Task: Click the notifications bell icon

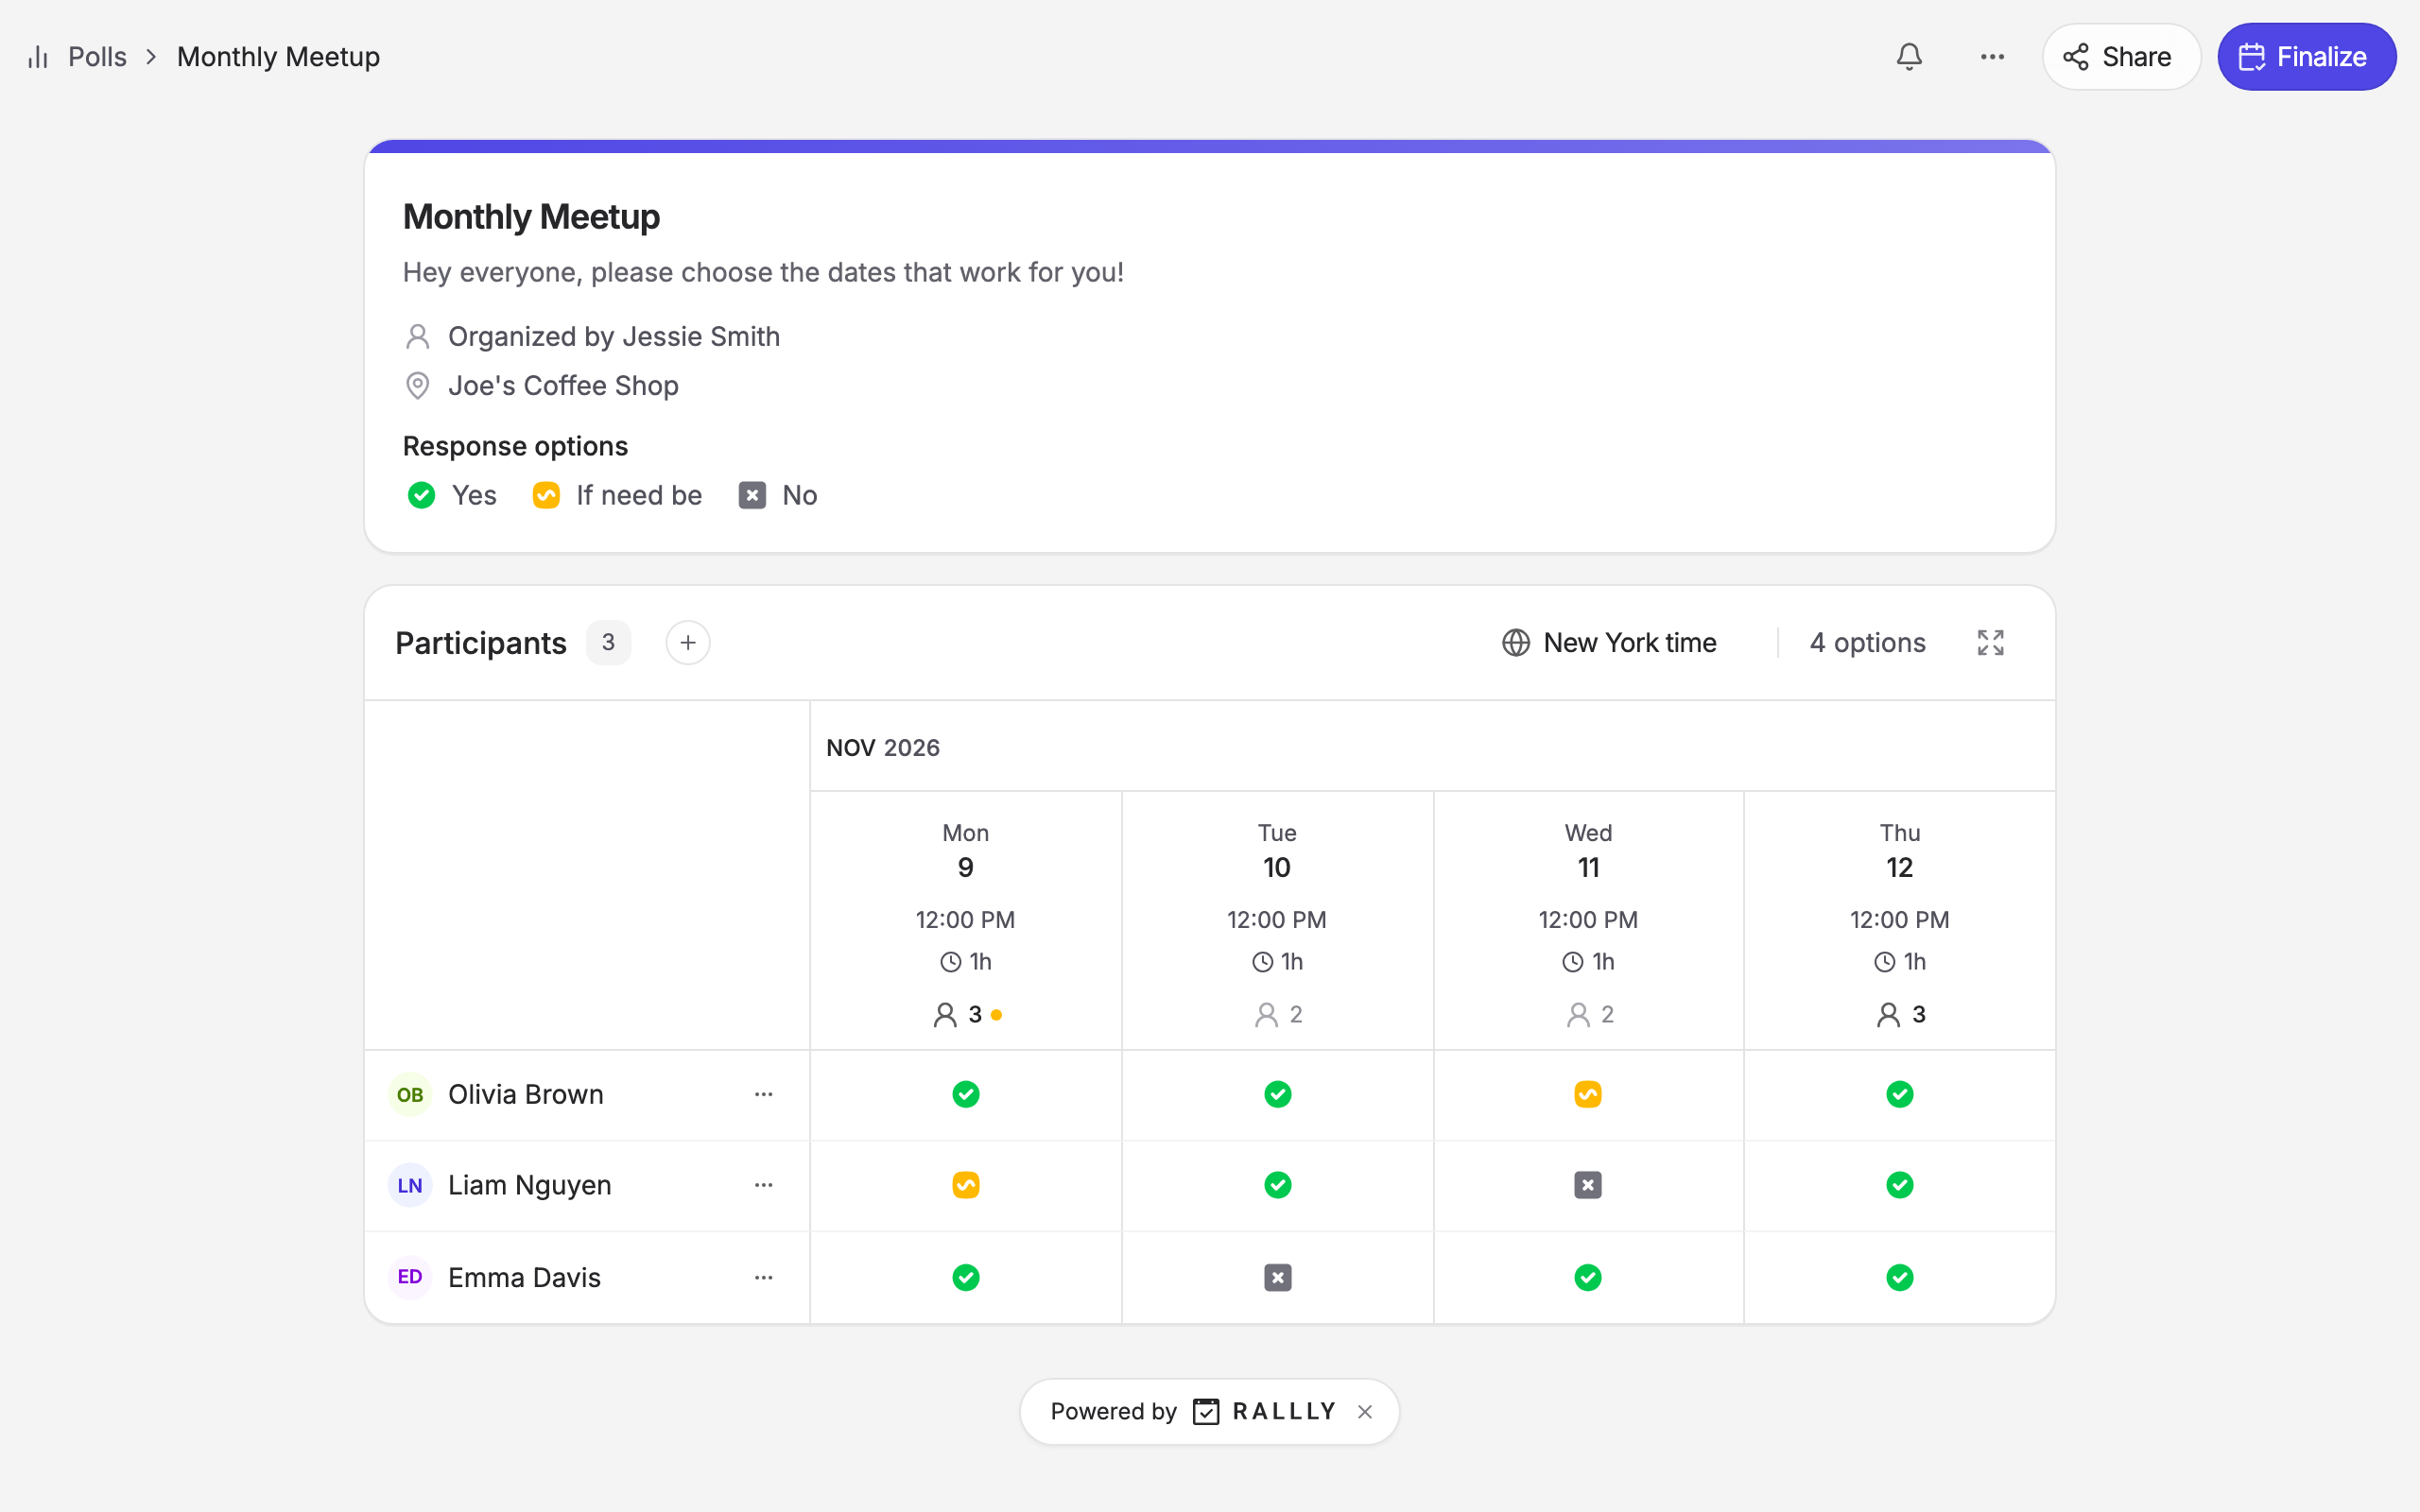Action: pos(1909,57)
